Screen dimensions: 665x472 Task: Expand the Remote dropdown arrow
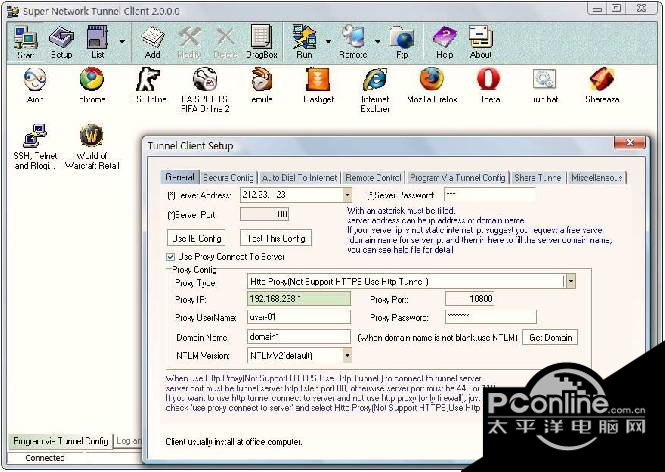tap(377, 42)
